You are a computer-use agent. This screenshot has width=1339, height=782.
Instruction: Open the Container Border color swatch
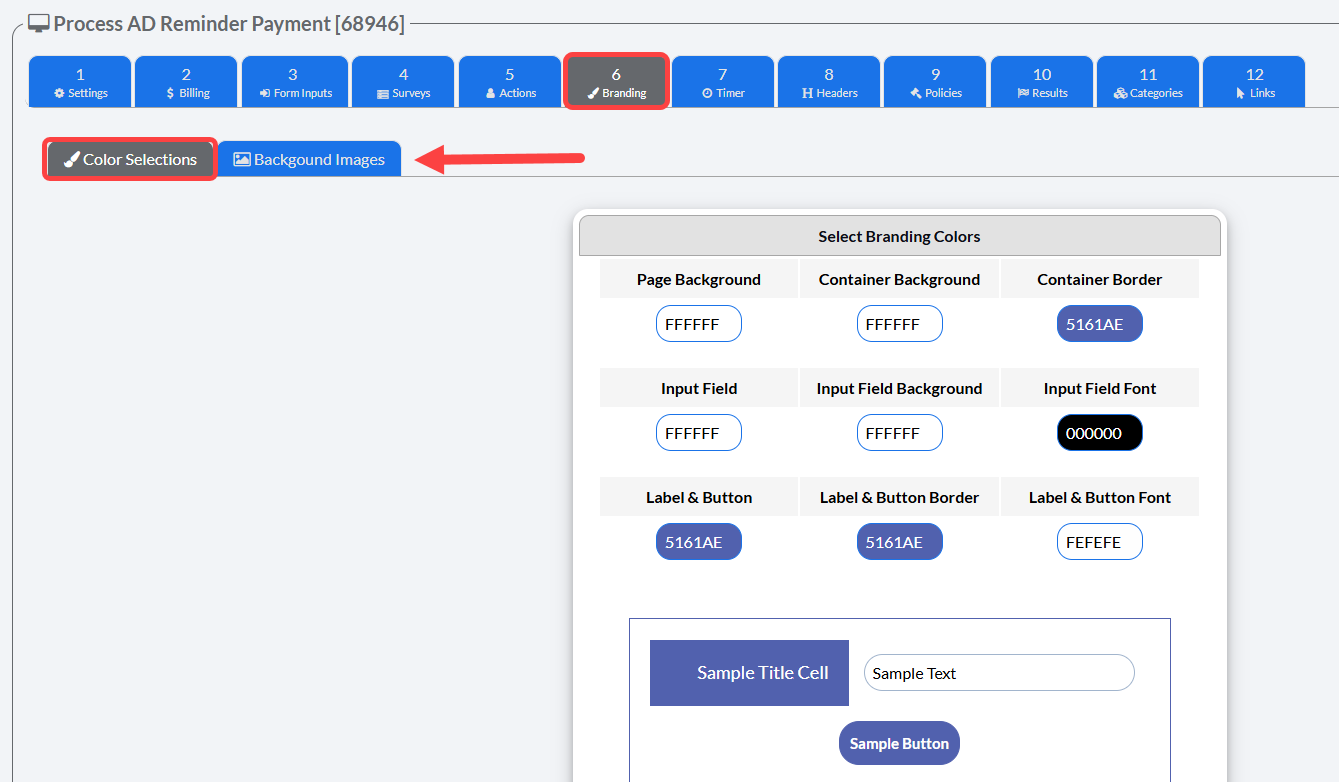(x=1100, y=324)
